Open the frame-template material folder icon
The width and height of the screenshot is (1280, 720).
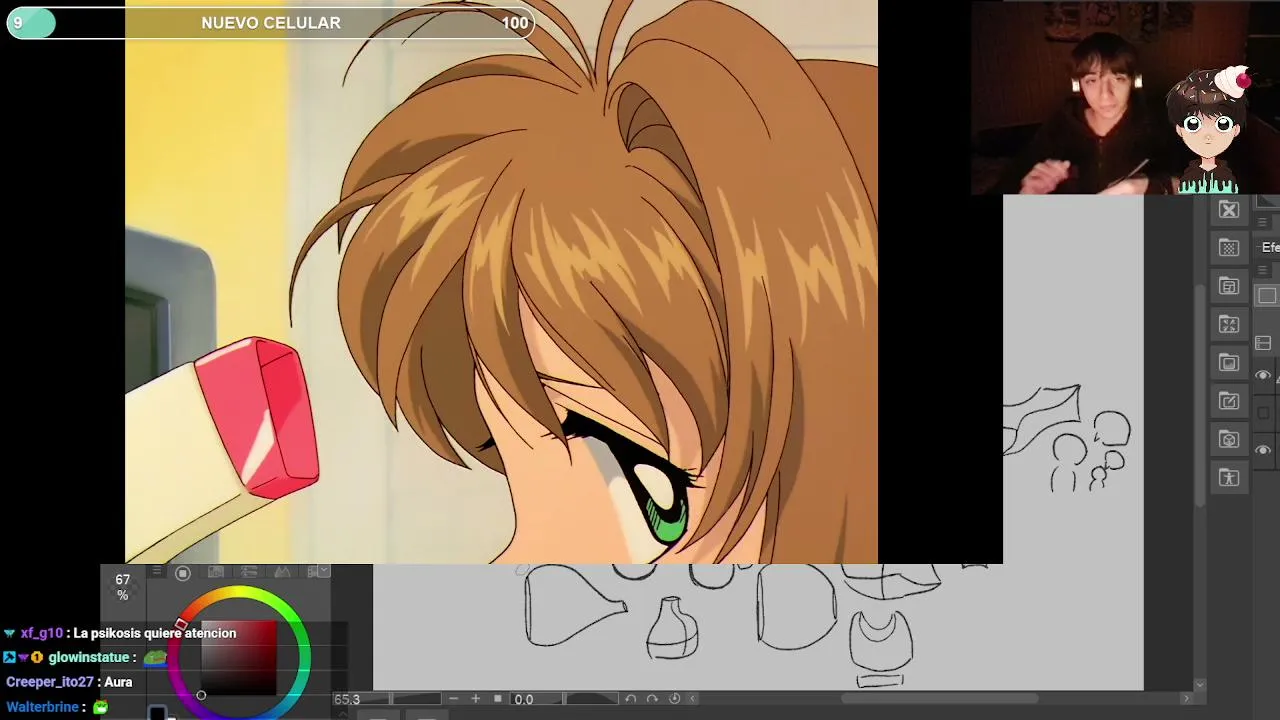(1229, 286)
